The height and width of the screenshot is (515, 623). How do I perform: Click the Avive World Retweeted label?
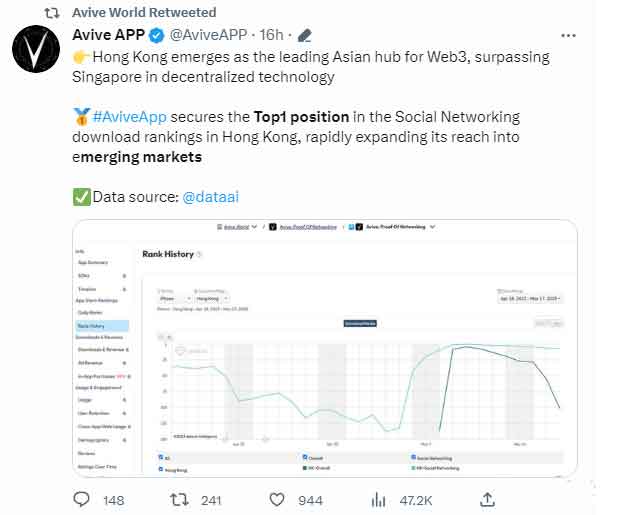click(x=144, y=12)
